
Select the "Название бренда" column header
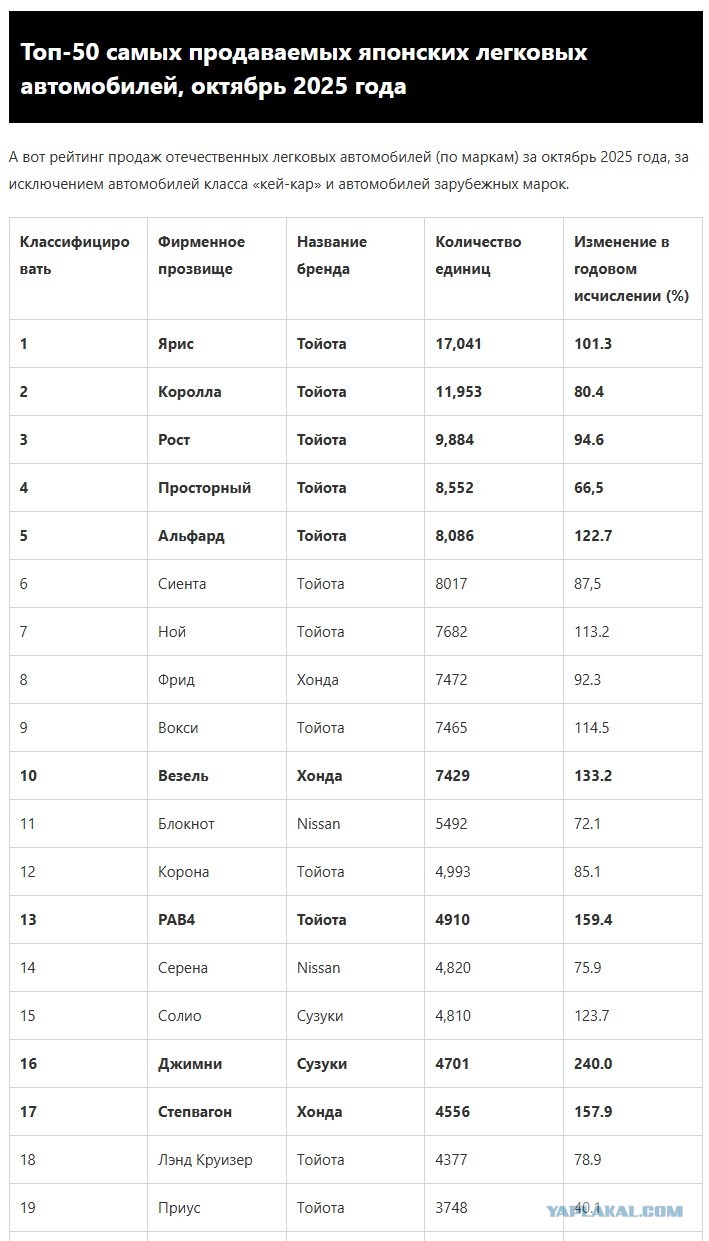point(332,255)
